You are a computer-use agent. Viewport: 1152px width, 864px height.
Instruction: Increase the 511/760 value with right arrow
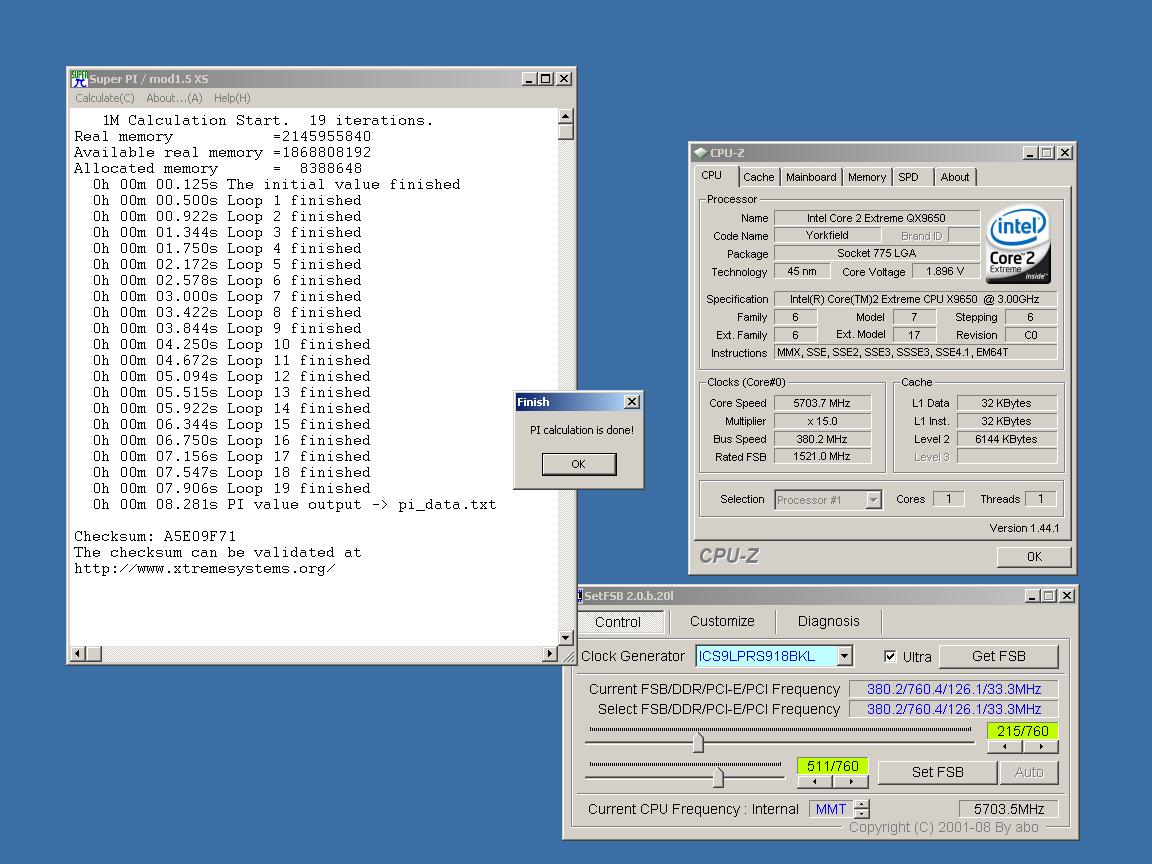pos(851,782)
